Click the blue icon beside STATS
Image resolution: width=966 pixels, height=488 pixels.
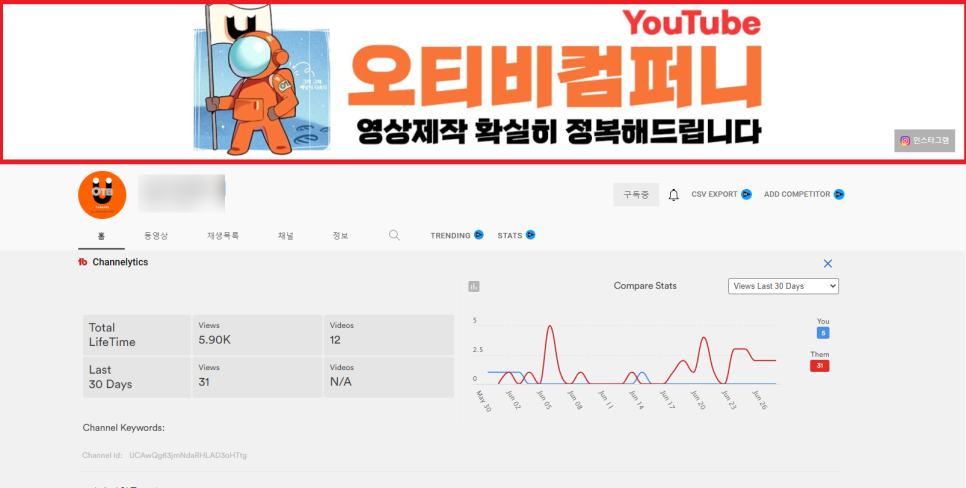pyautogui.click(x=530, y=235)
